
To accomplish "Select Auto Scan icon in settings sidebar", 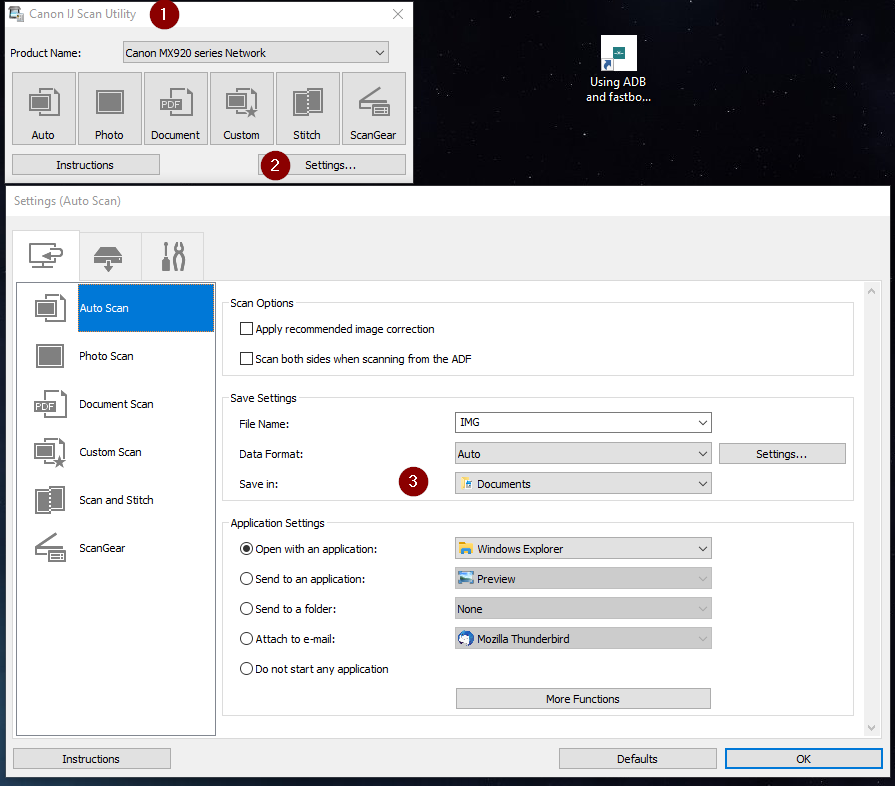I will 50,308.
